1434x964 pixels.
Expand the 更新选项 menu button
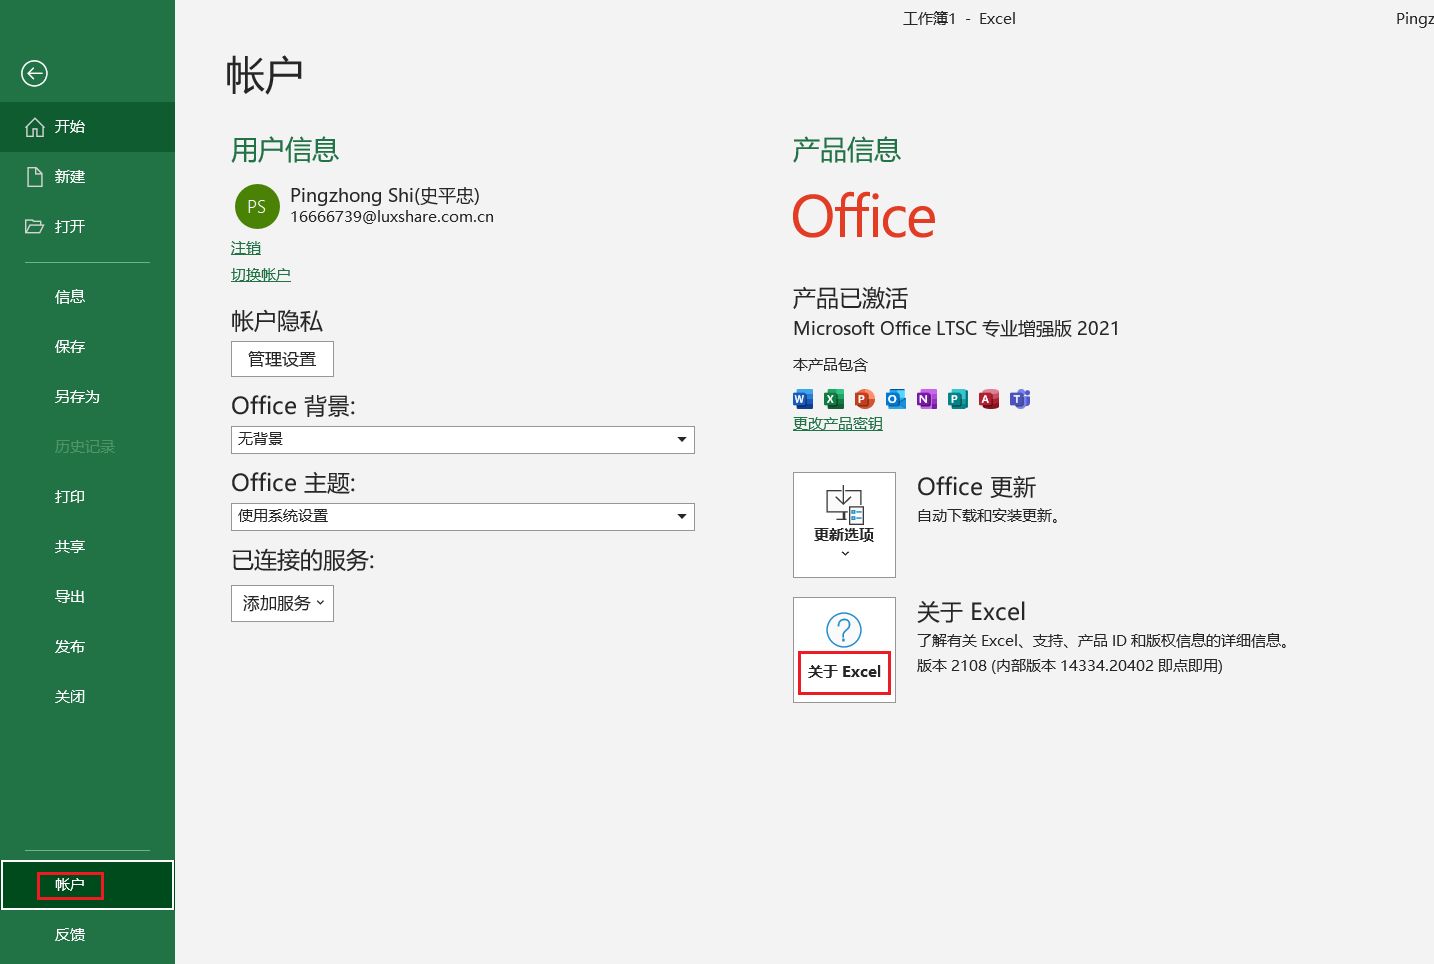click(844, 525)
